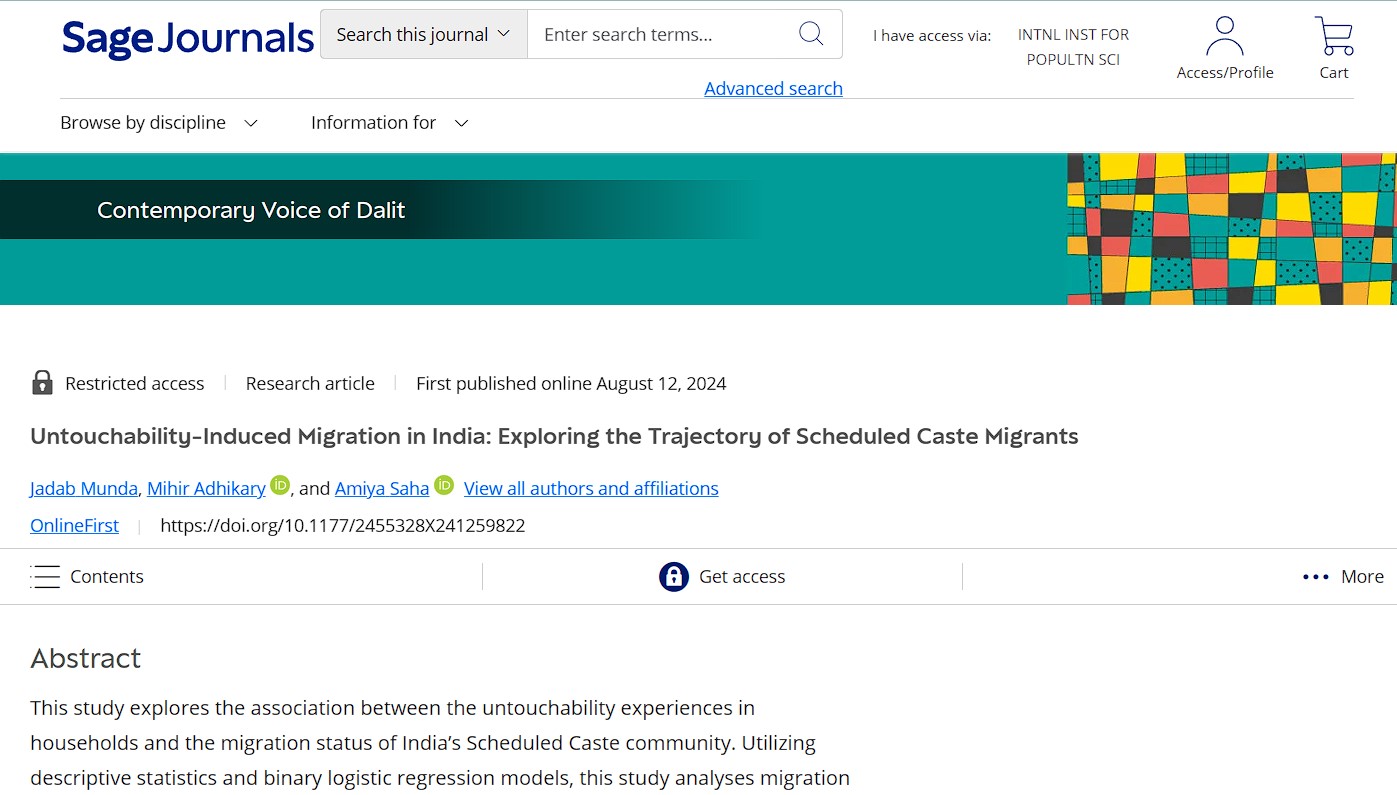Open author link Jadab Munda

coord(83,488)
